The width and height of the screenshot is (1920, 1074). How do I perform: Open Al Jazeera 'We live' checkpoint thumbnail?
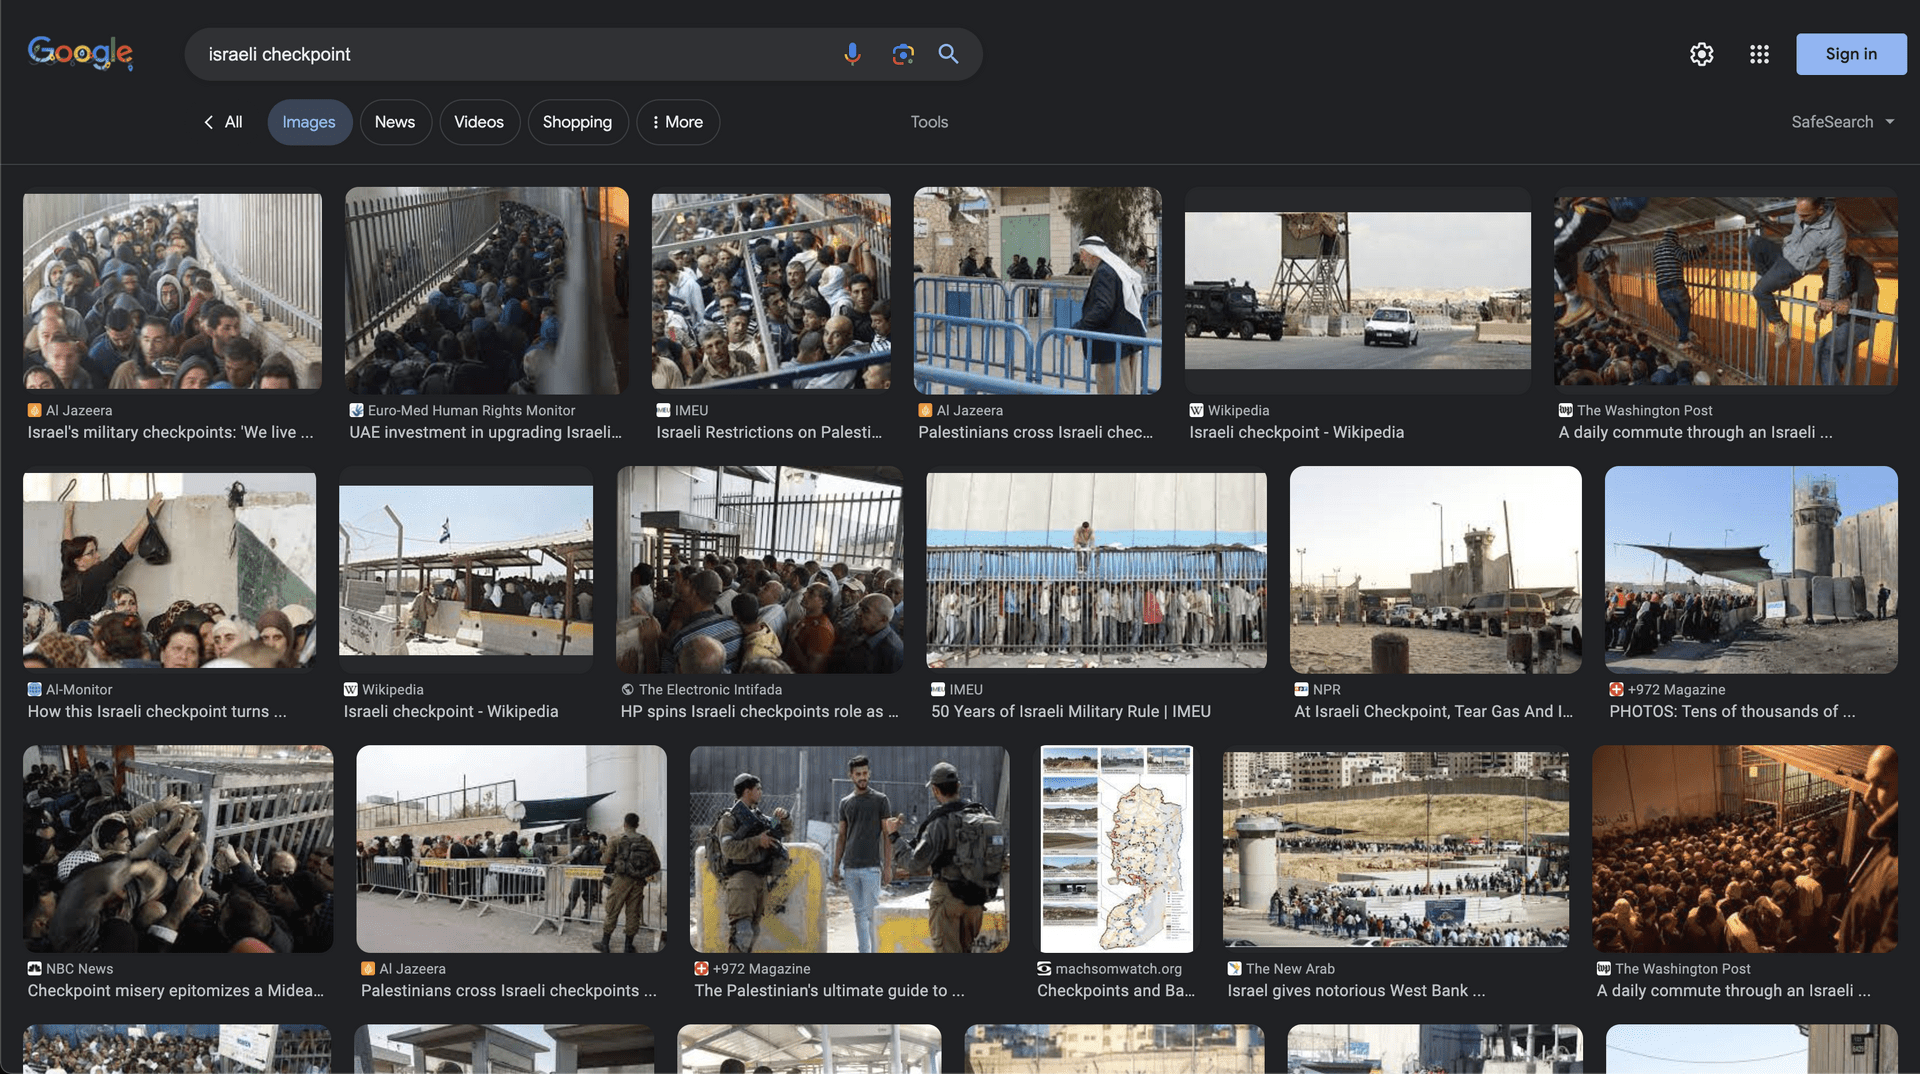172,291
